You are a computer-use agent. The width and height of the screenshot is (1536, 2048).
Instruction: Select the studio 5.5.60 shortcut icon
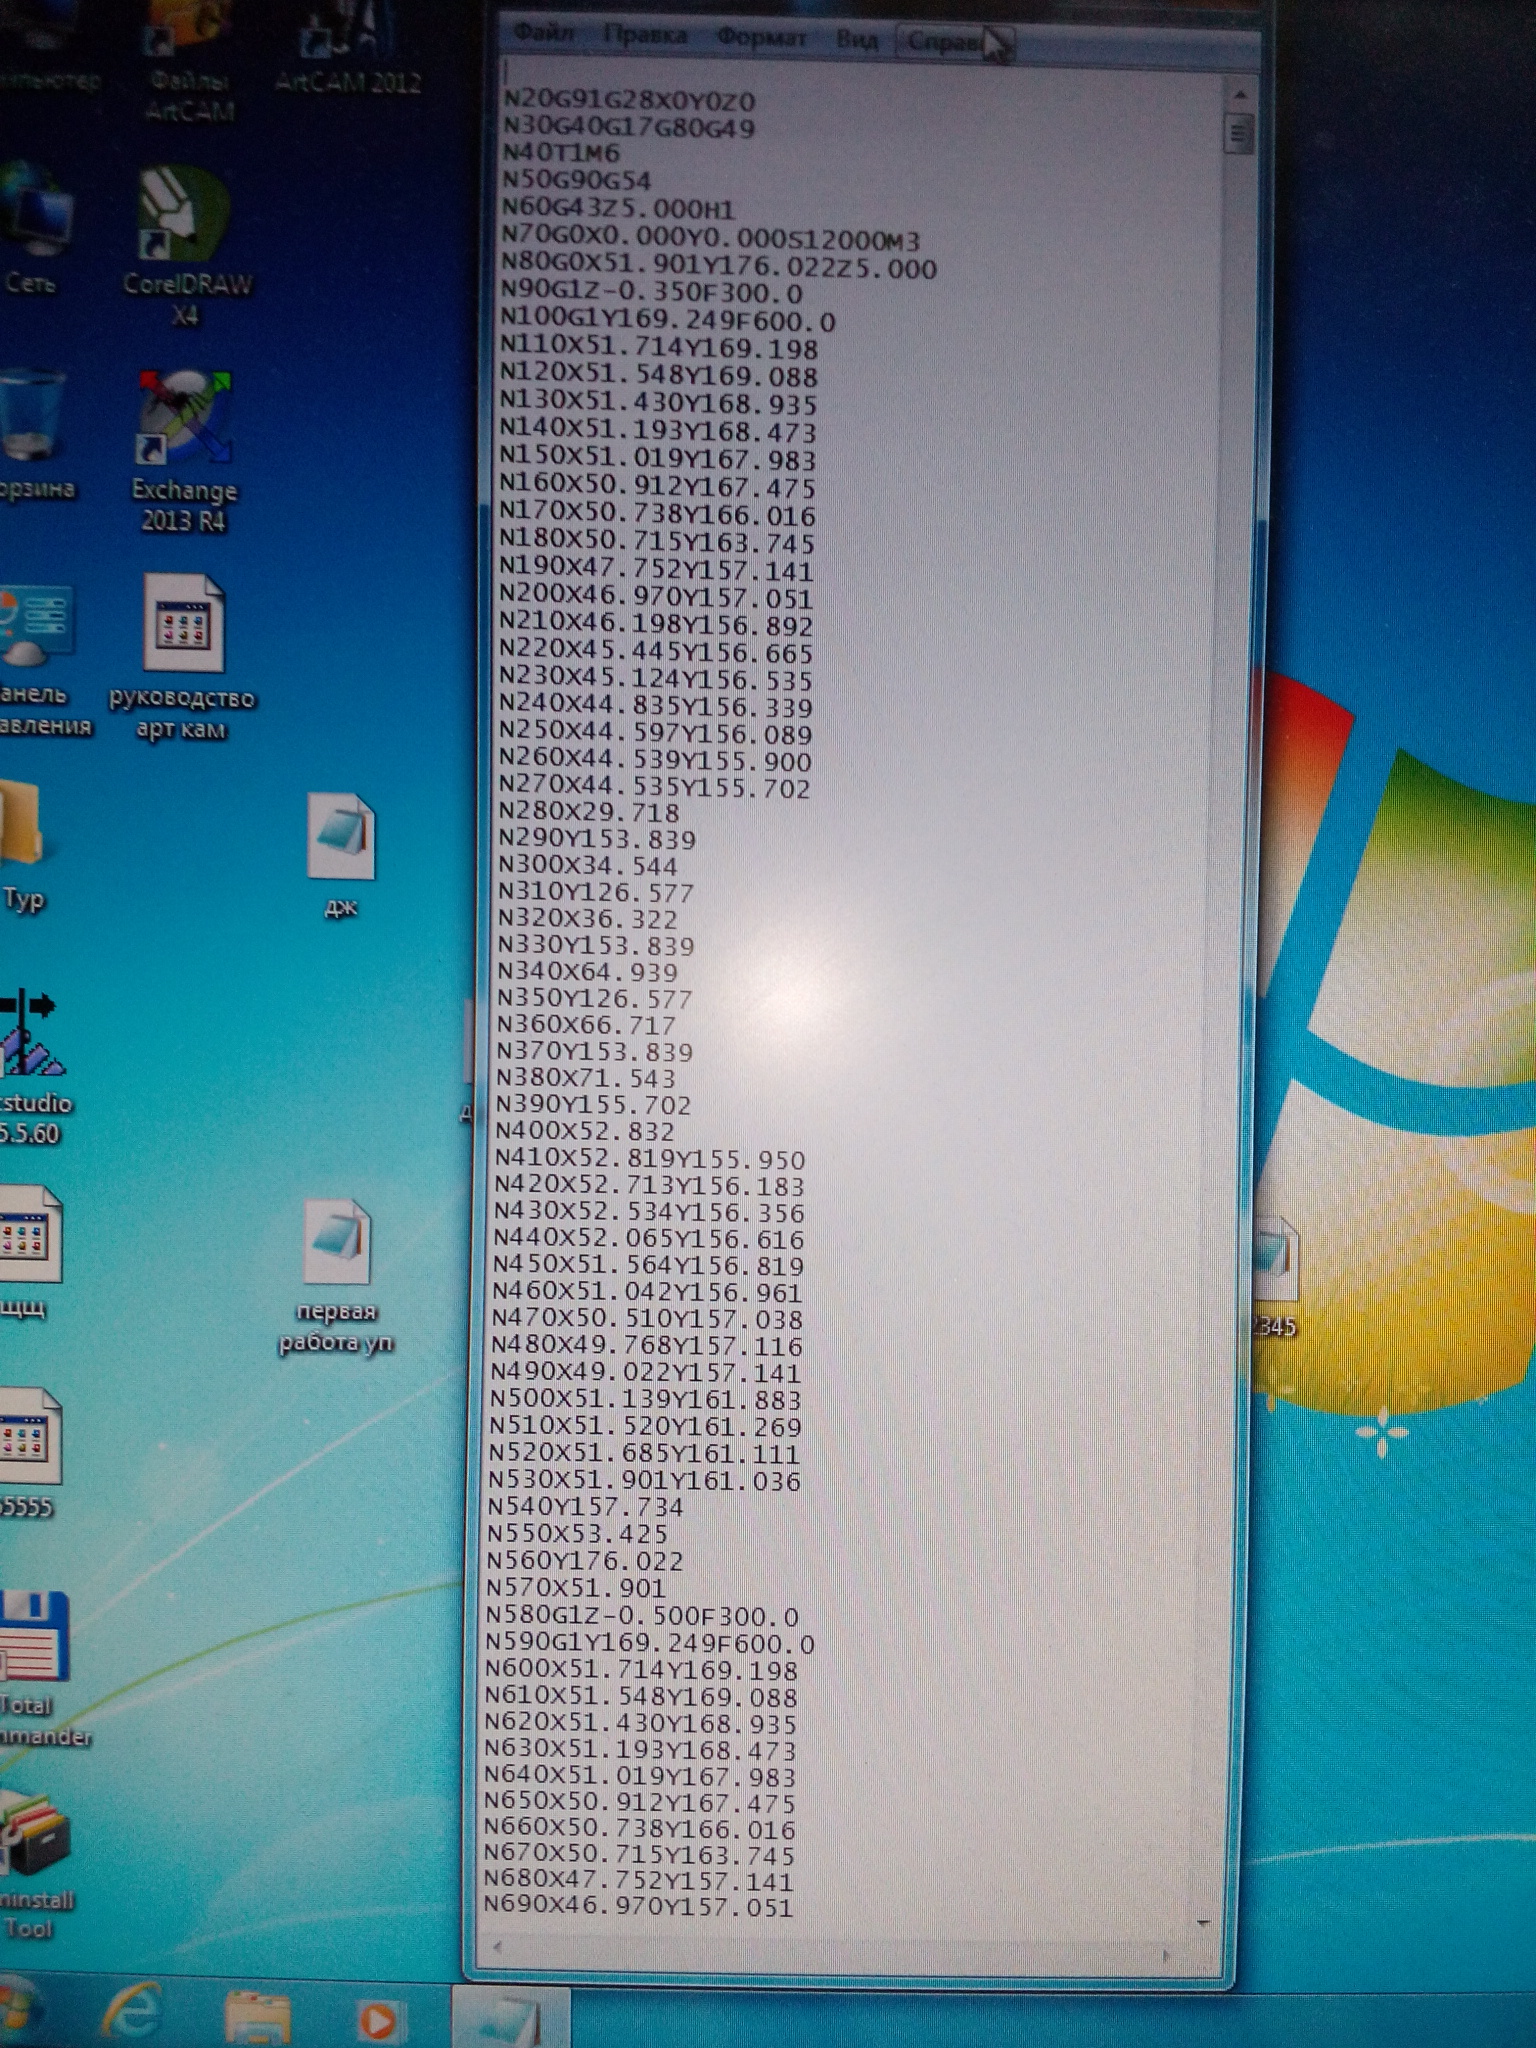tap(34, 1066)
